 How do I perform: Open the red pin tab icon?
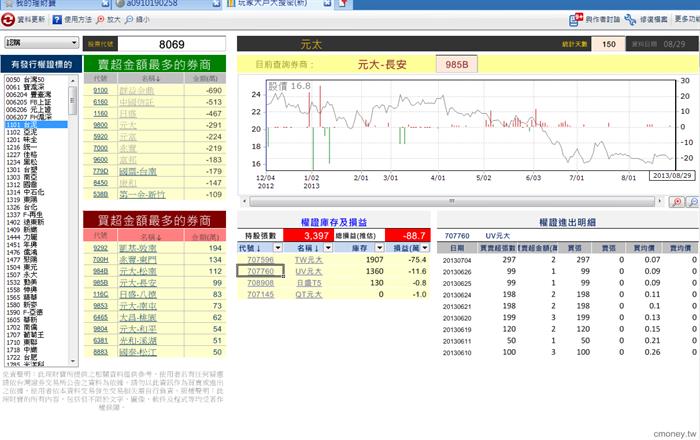click(x=343, y=4)
